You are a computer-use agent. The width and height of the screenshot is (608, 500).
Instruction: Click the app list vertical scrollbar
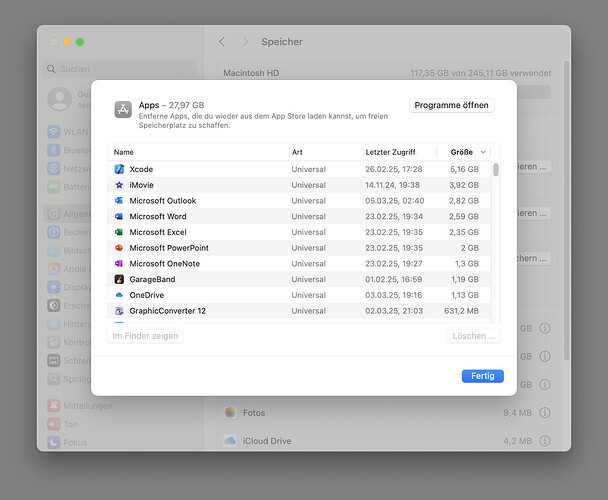[x=496, y=170]
